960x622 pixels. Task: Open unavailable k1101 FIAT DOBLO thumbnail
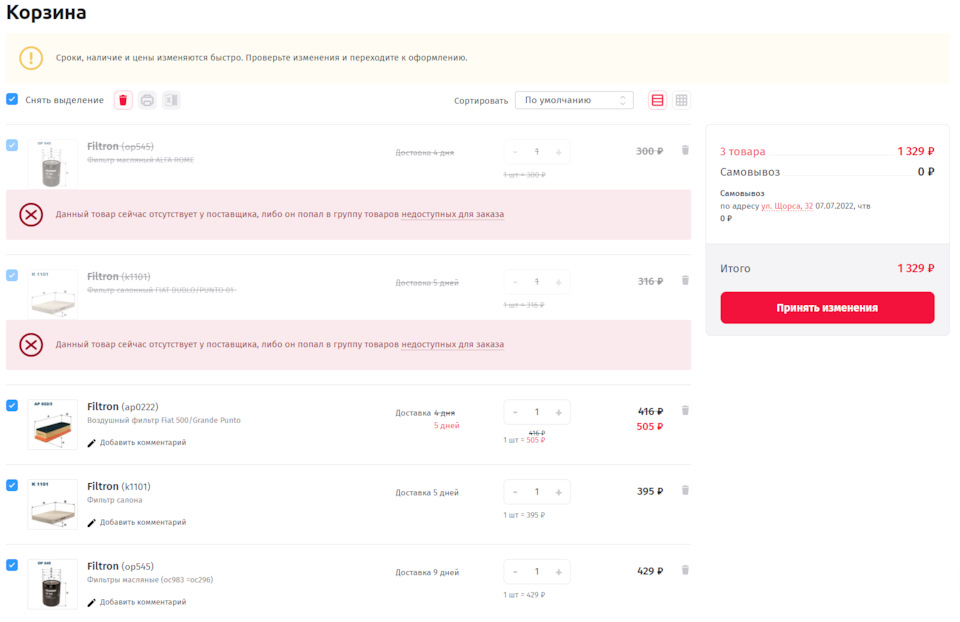[53, 294]
